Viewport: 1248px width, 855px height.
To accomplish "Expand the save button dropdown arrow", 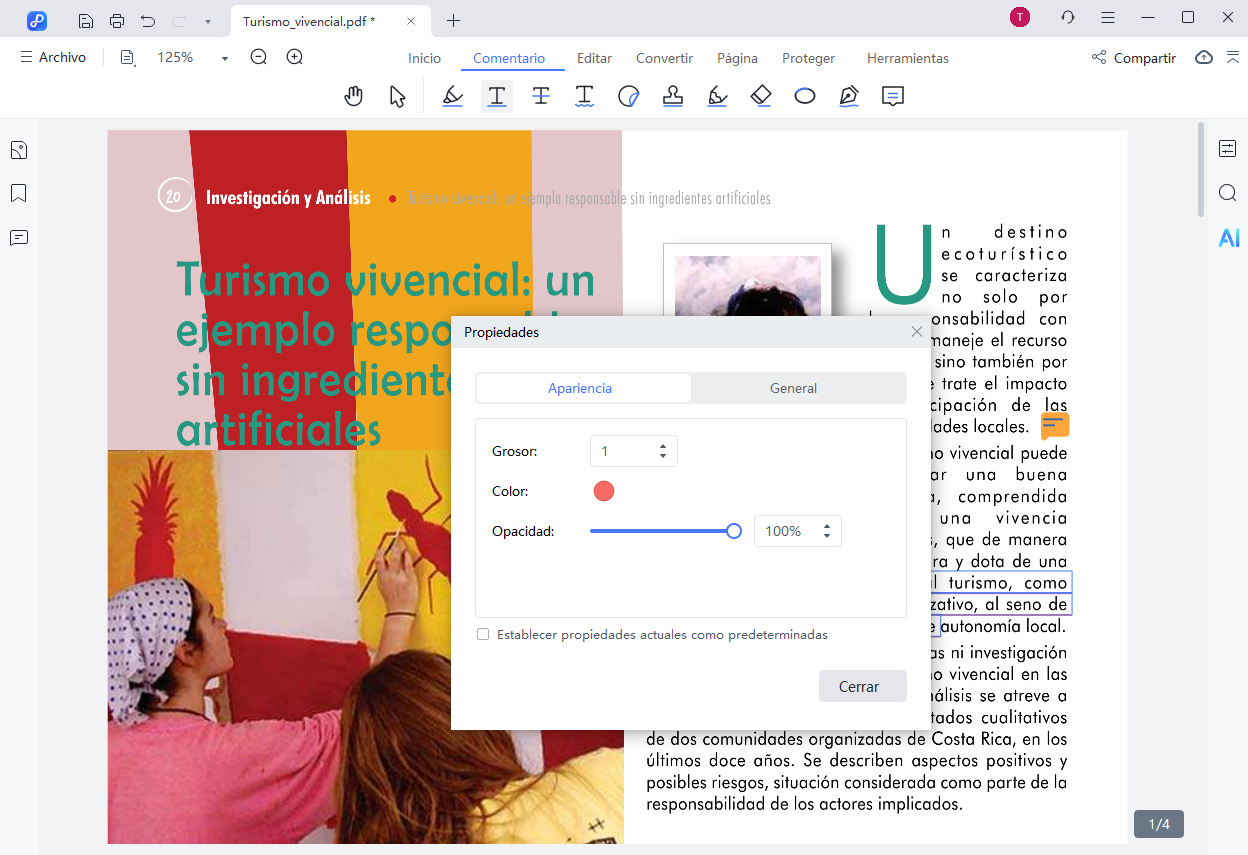I will click(207, 20).
